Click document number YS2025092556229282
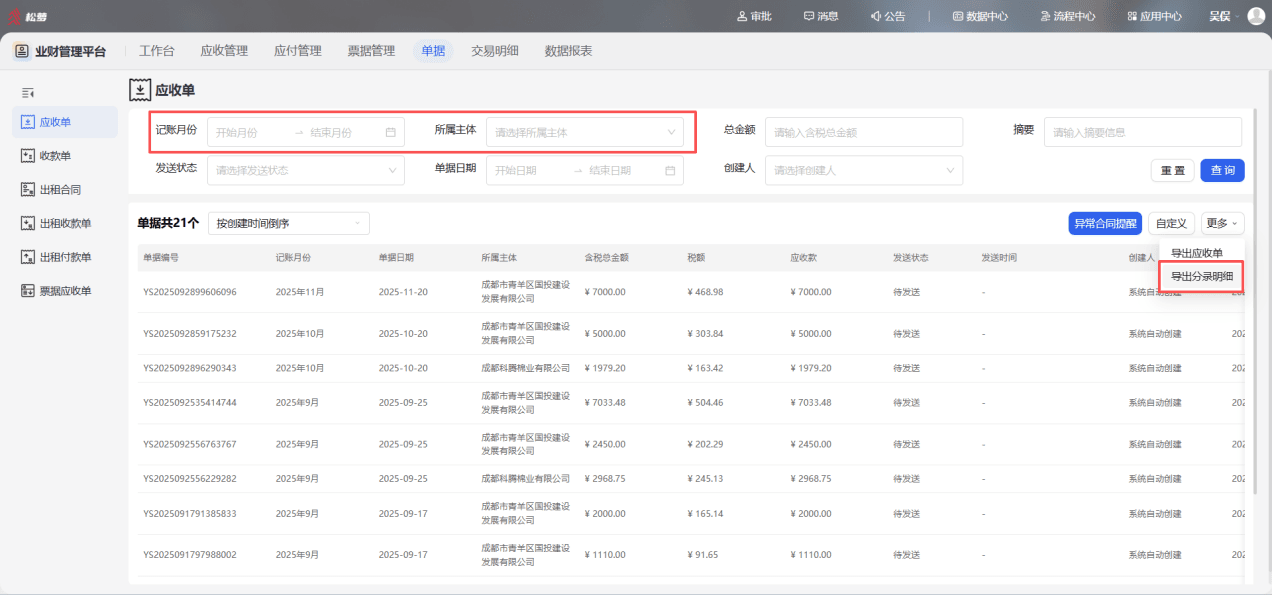Viewport: 1272px width, 595px height. [190, 479]
